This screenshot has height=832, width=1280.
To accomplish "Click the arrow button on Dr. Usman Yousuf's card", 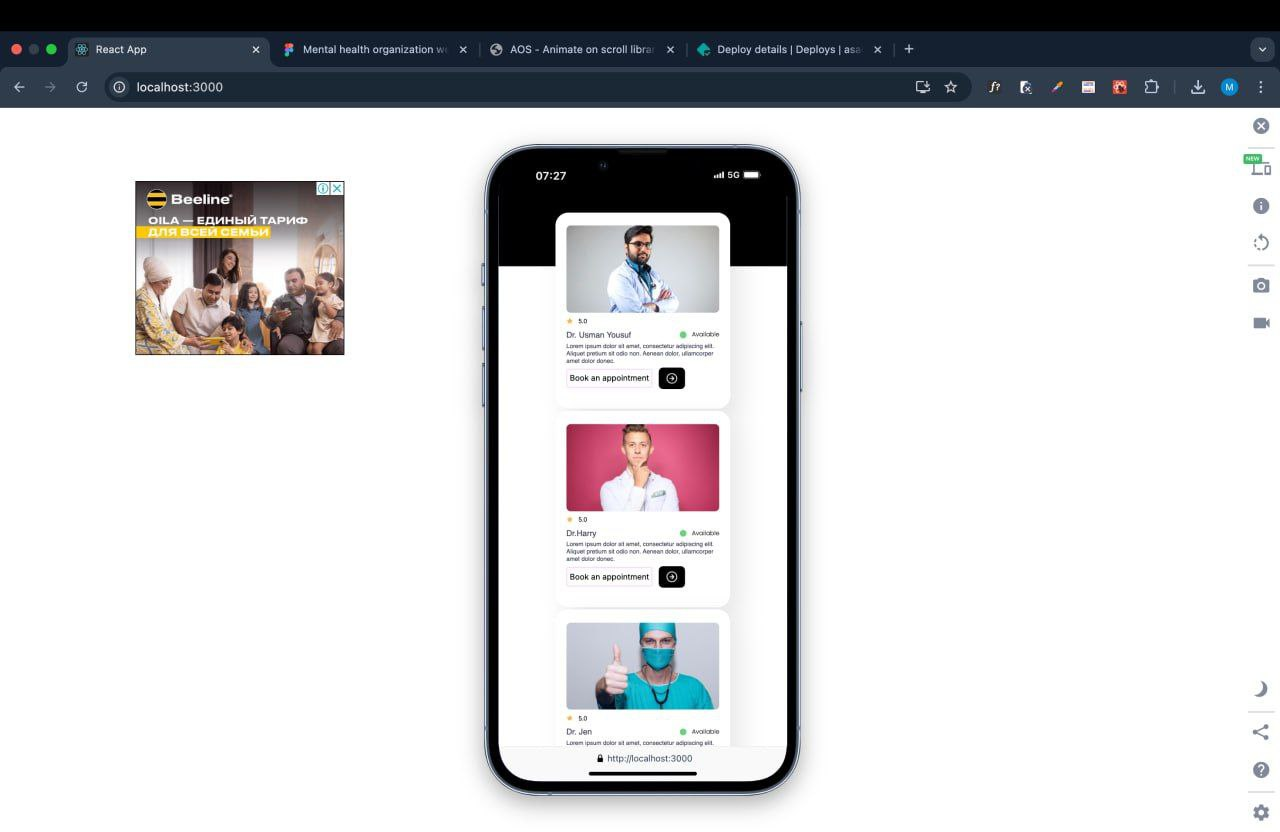I will pos(672,378).
